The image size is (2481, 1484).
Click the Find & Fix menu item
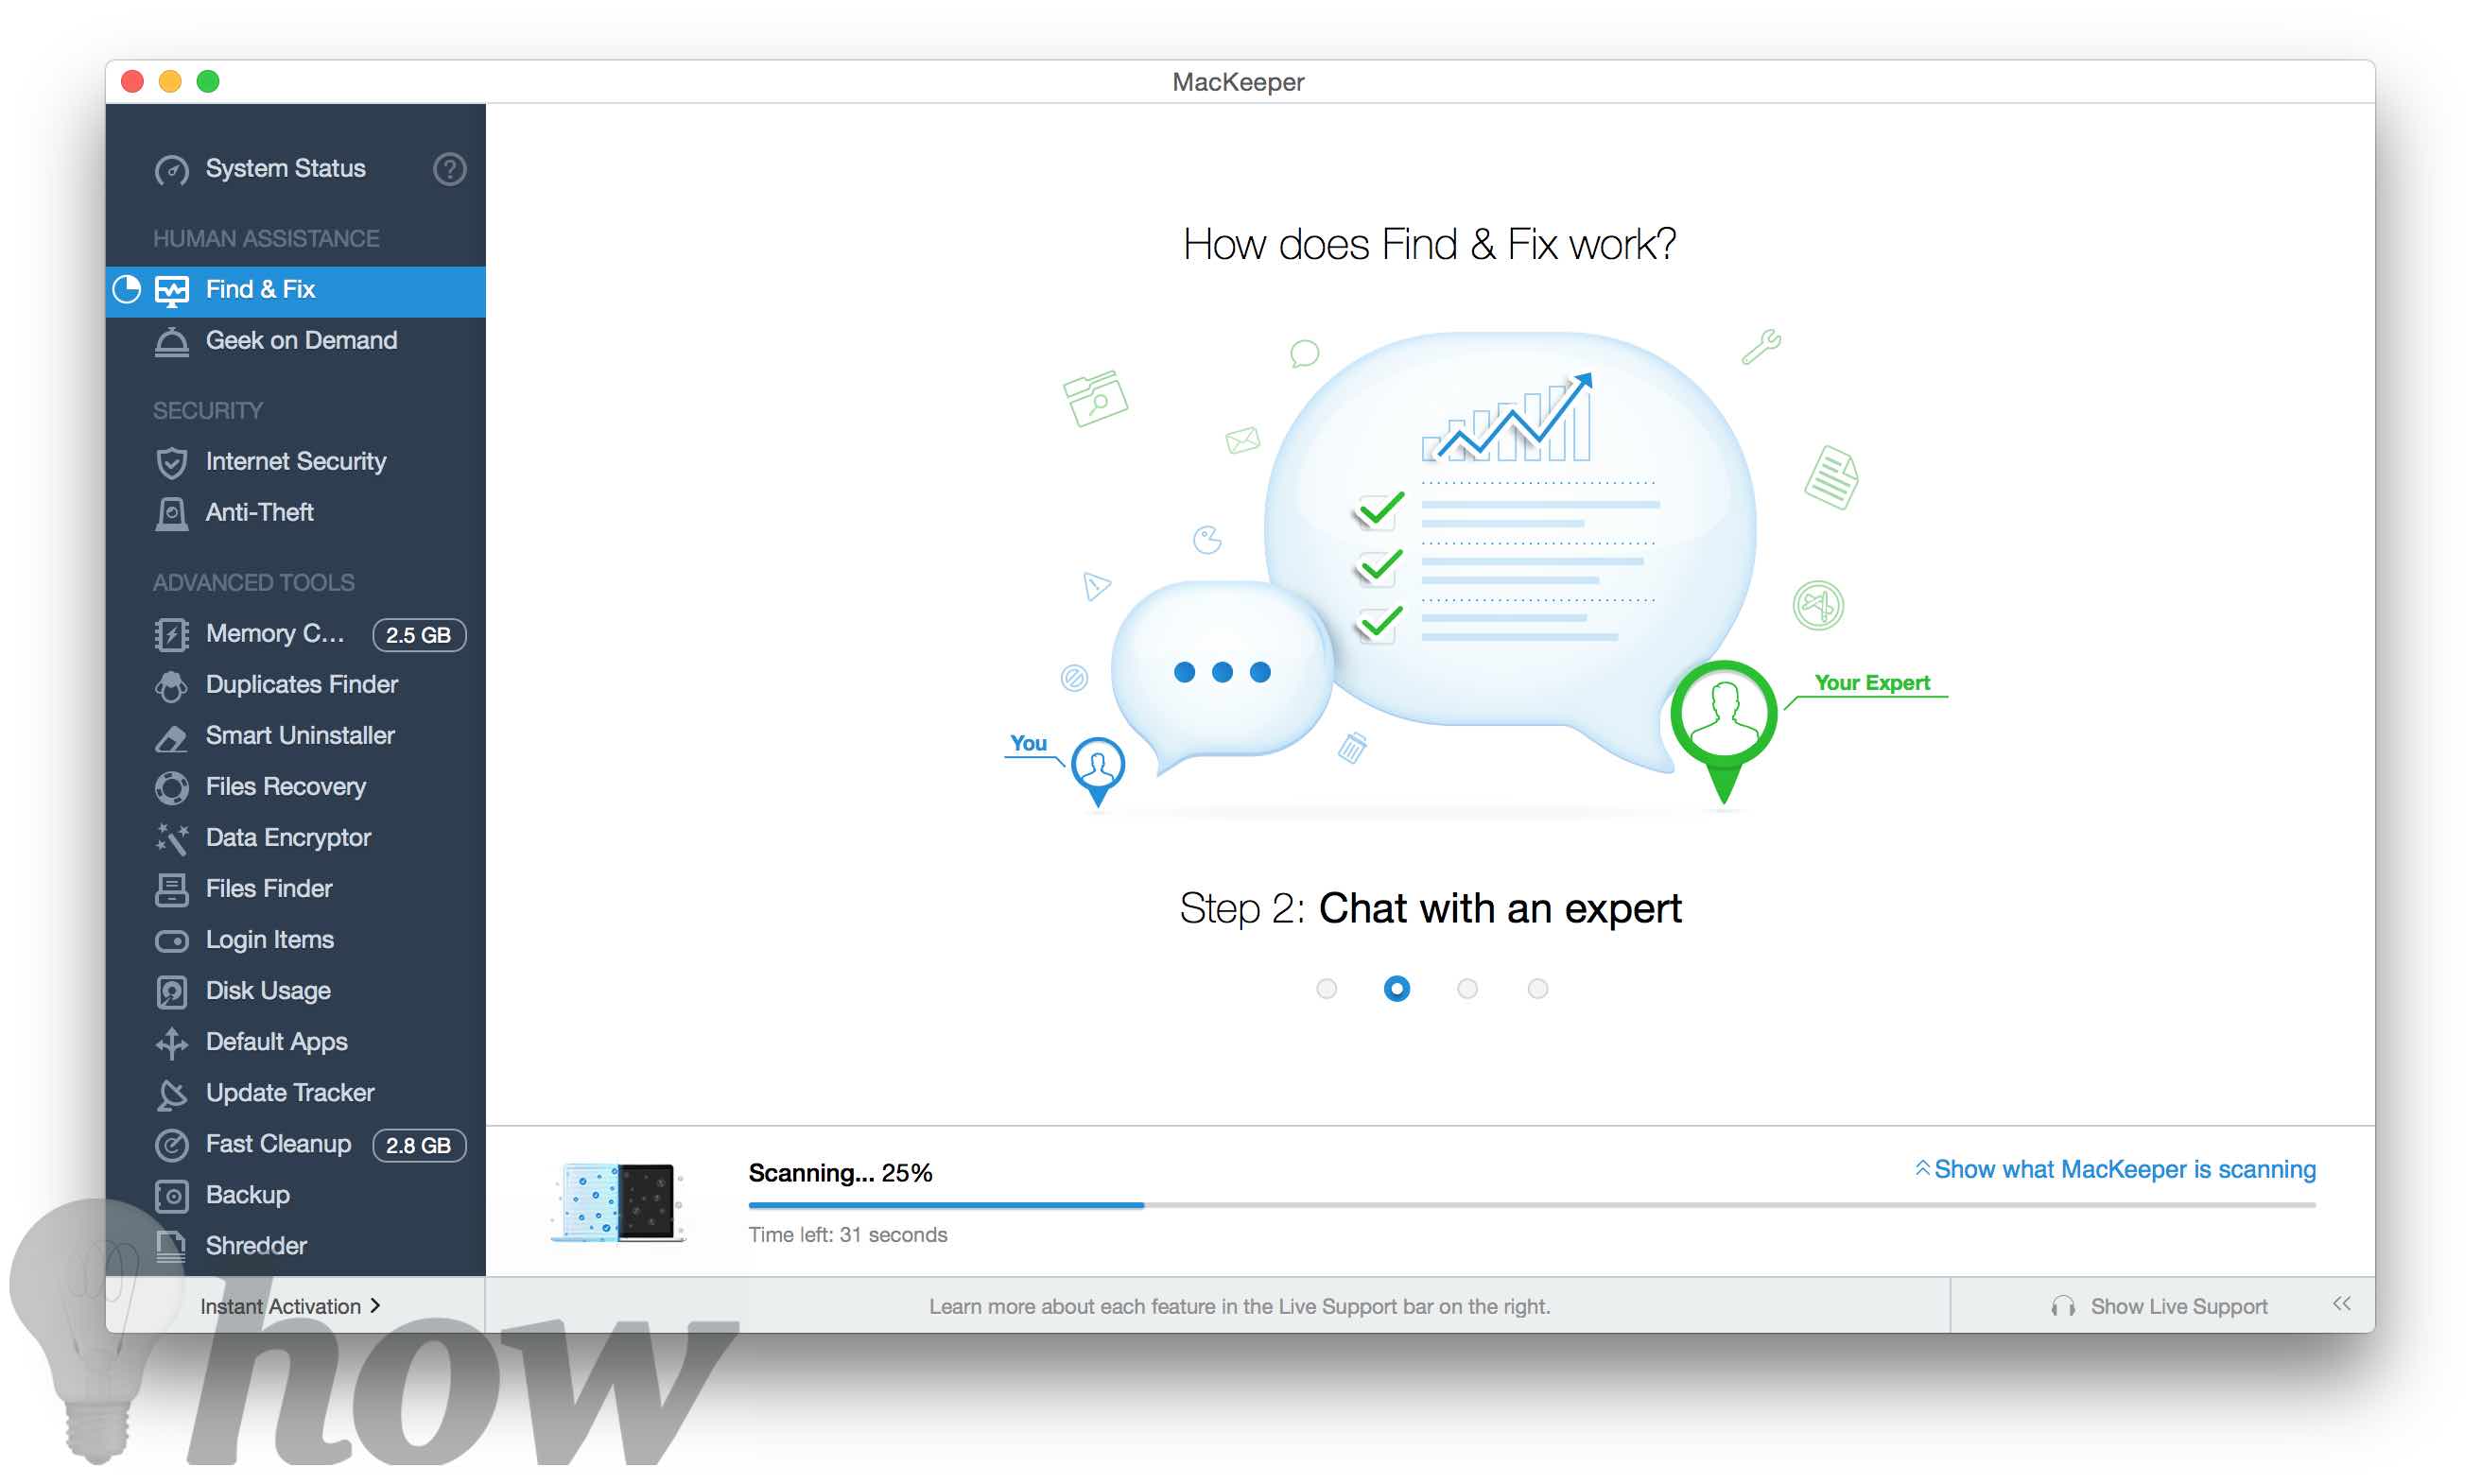point(295,288)
